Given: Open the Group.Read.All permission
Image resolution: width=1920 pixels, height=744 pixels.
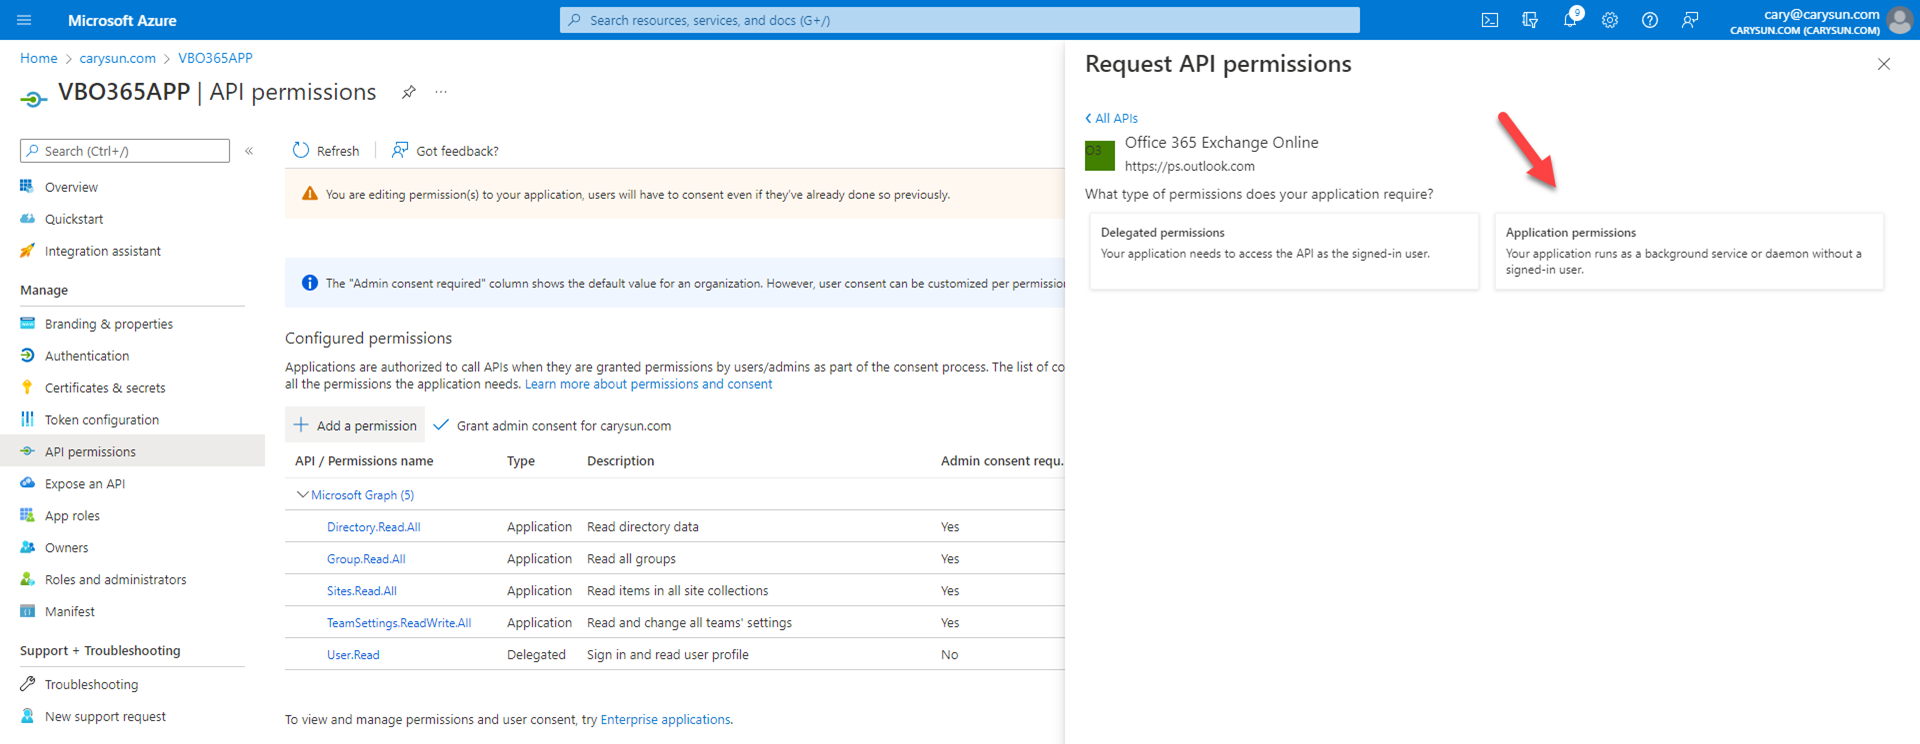Looking at the screenshot, I should tap(366, 559).
